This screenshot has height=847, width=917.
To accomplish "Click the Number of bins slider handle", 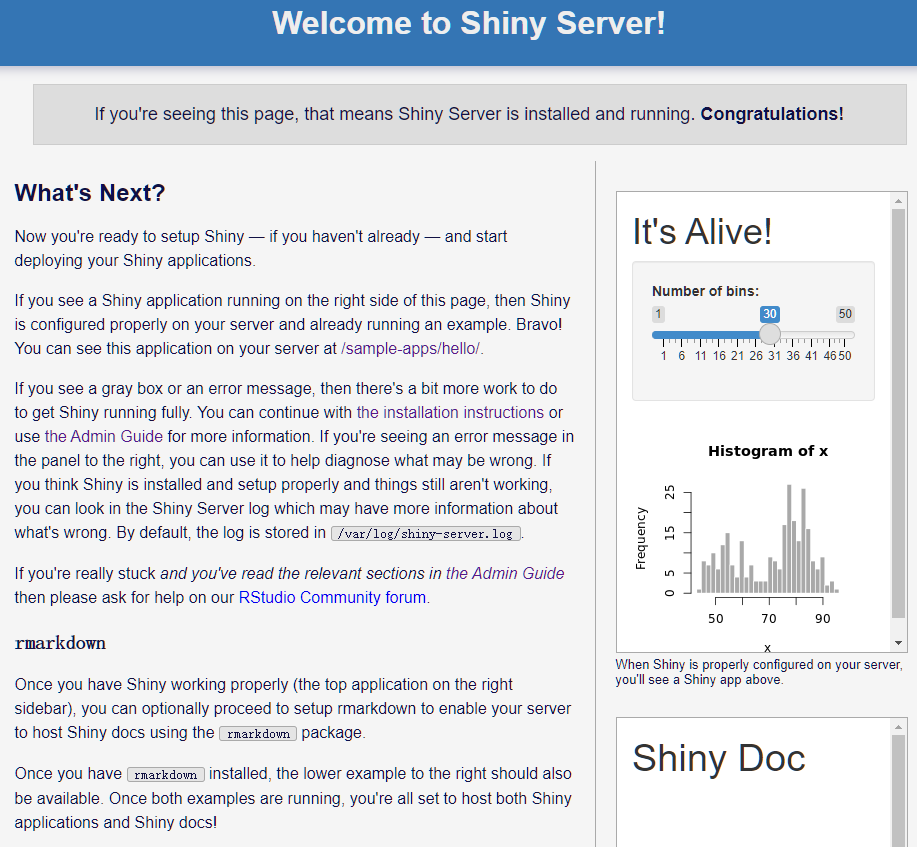I will click(x=770, y=335).
